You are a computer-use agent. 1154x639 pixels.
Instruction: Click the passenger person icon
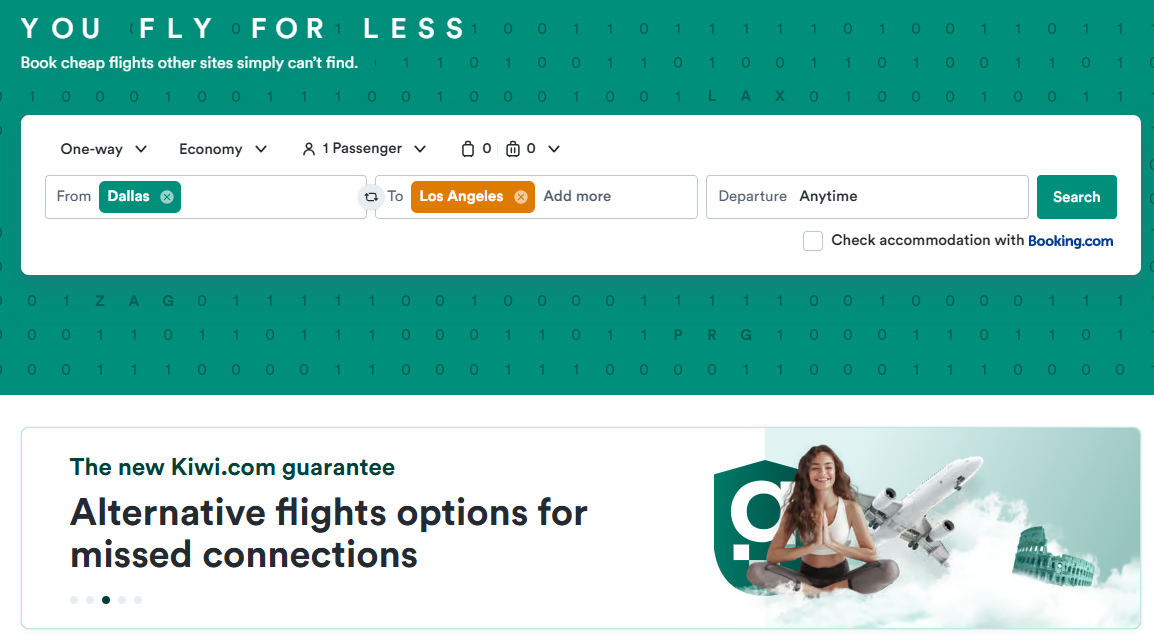[x=309, y=149]
